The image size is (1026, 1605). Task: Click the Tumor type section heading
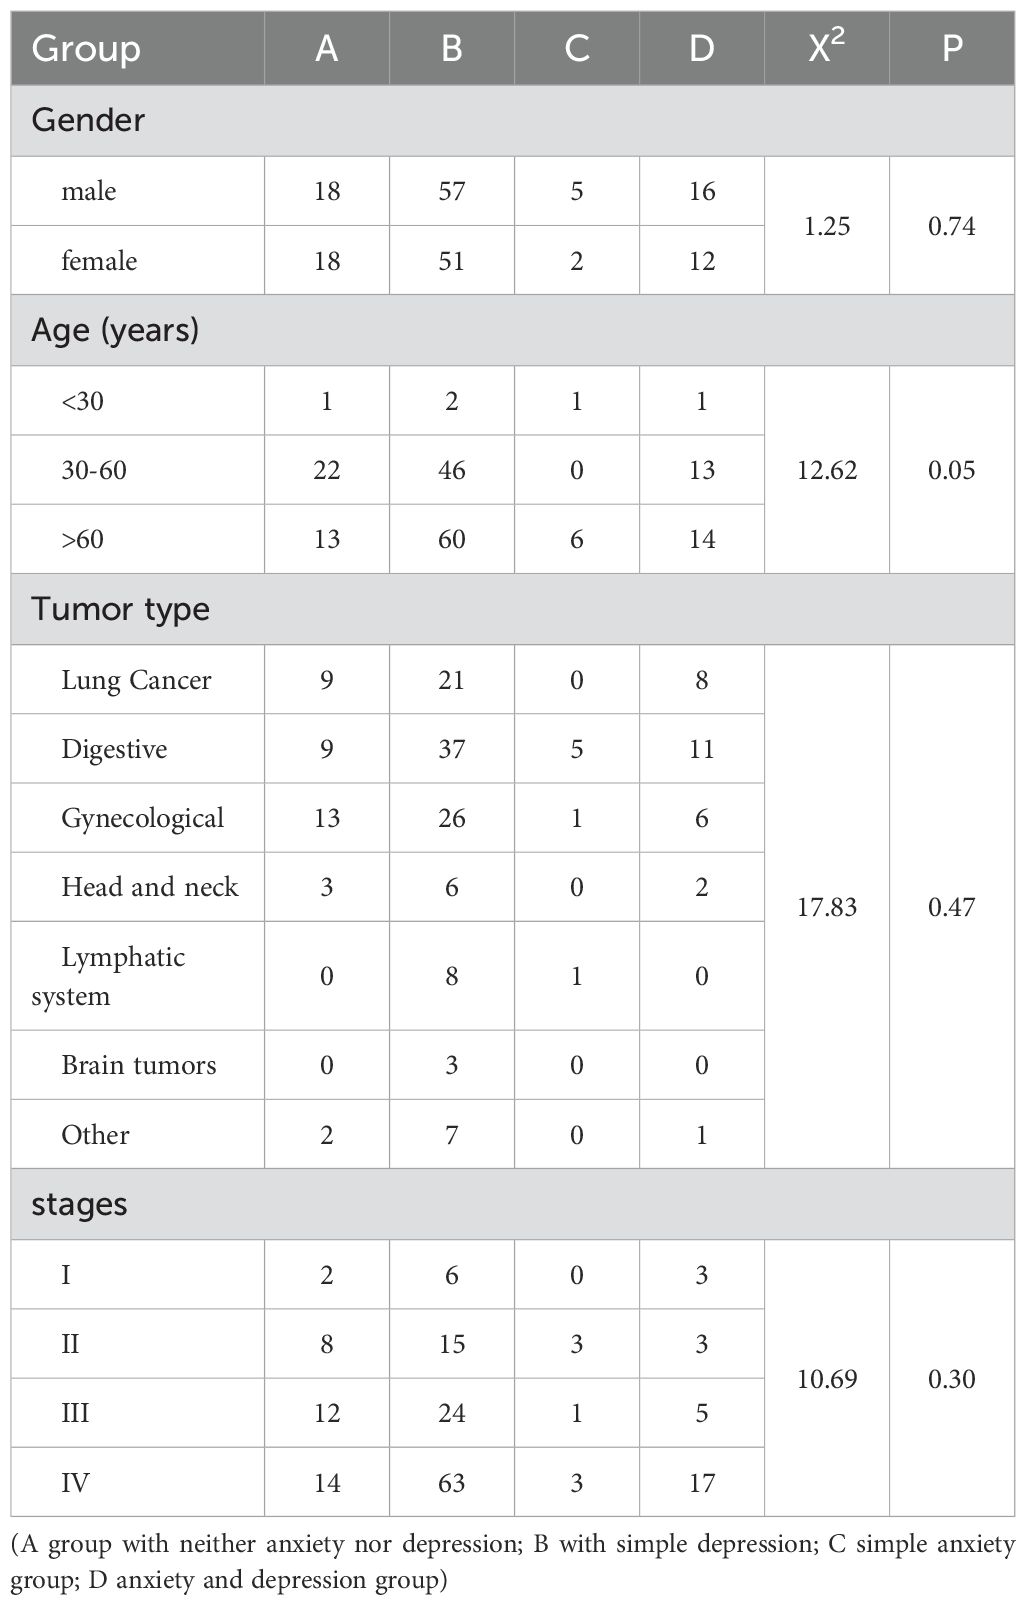point(120,609)
